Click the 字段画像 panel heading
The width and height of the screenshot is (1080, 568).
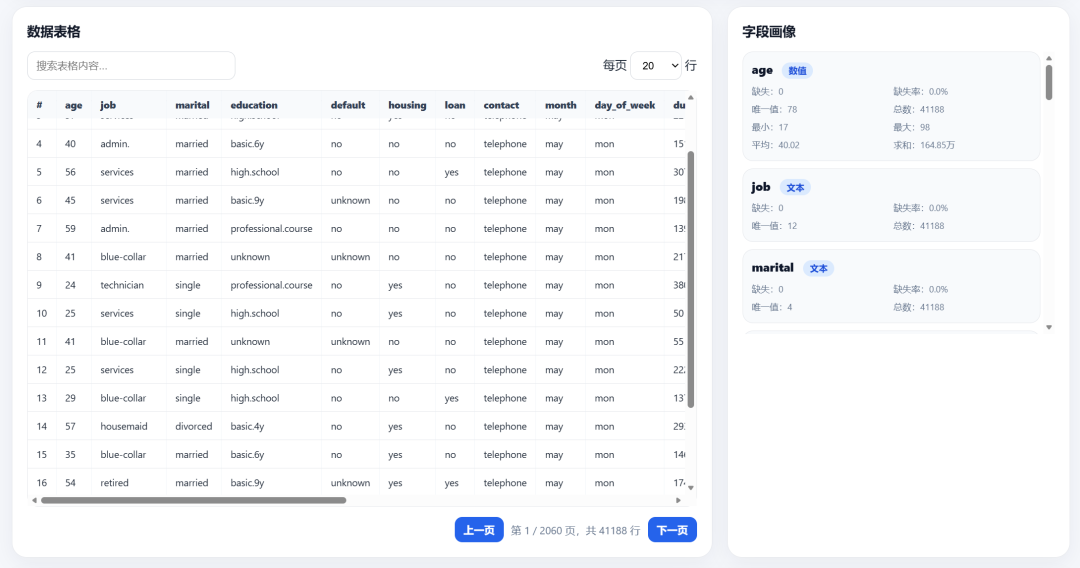point(769,32)
